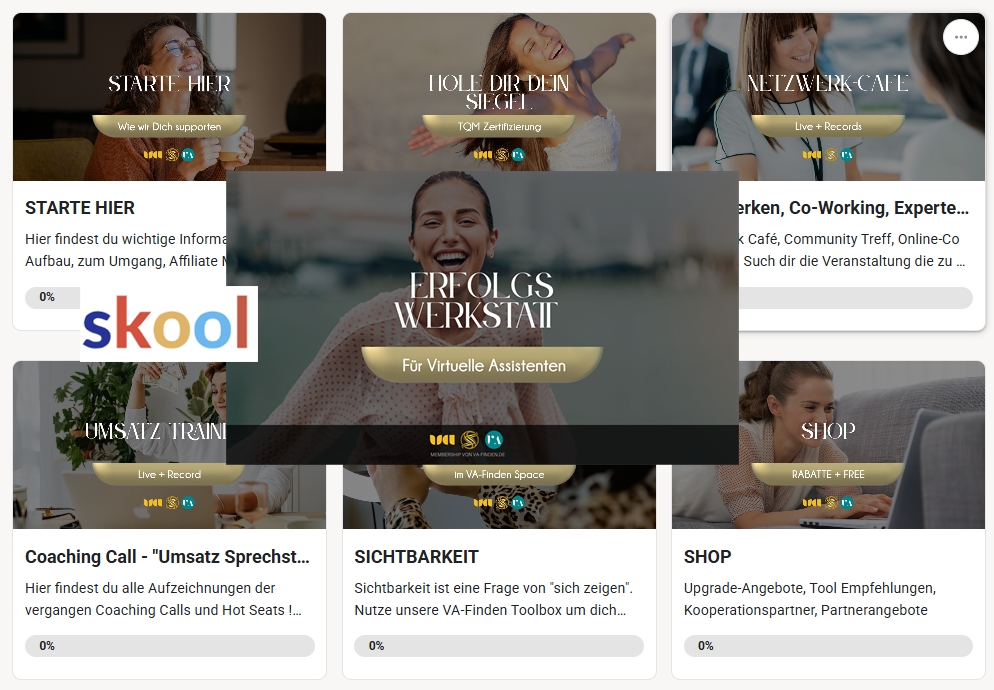
Task: Click the SHOP card progress bar
Action: (x=828, y=646)
